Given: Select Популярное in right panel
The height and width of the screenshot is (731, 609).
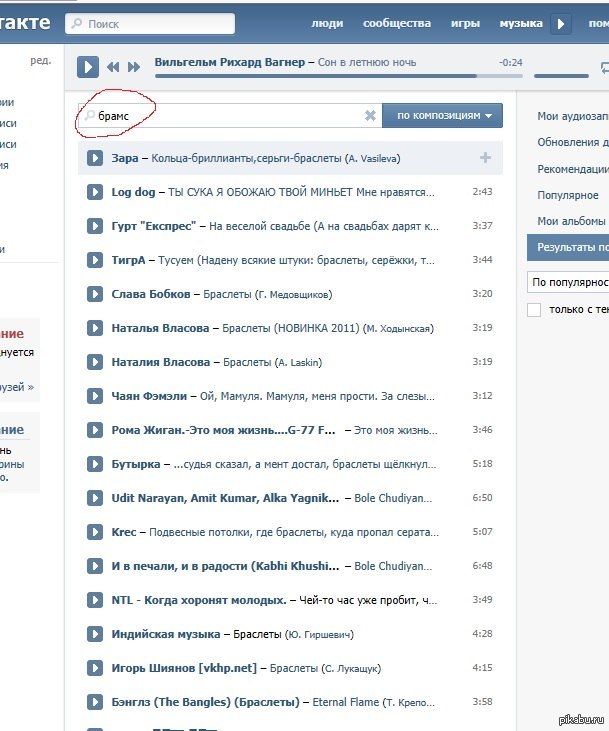Looking at the screenshot, I should (568, 195).
